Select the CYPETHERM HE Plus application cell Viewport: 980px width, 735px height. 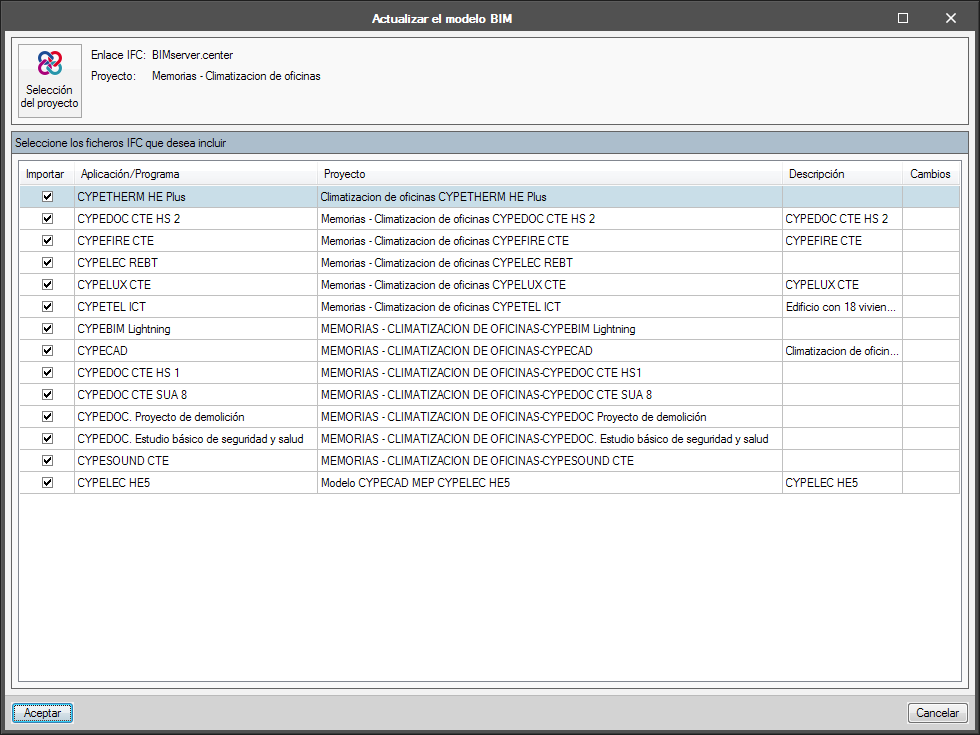[x=196, y=197]
